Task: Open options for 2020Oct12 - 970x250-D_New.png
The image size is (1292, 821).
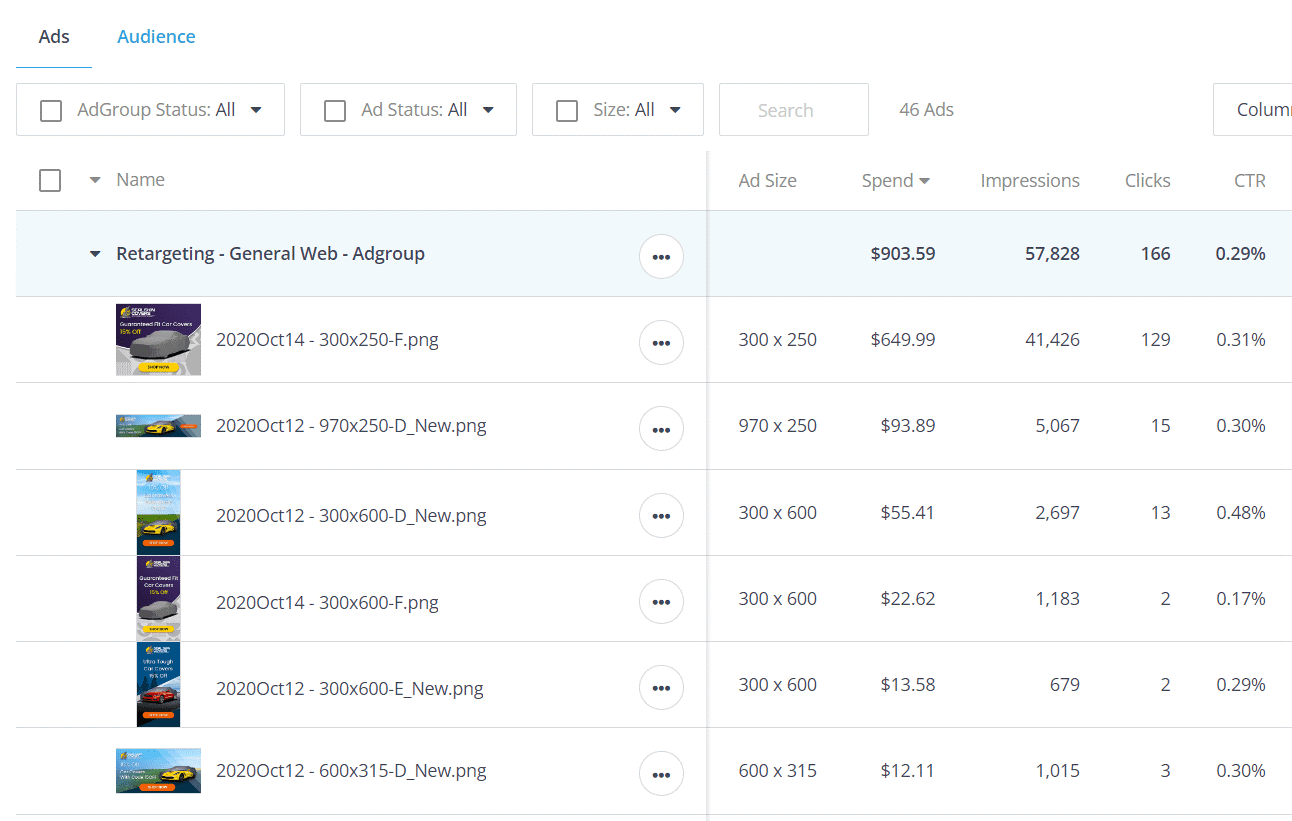Action: (661, 428)
